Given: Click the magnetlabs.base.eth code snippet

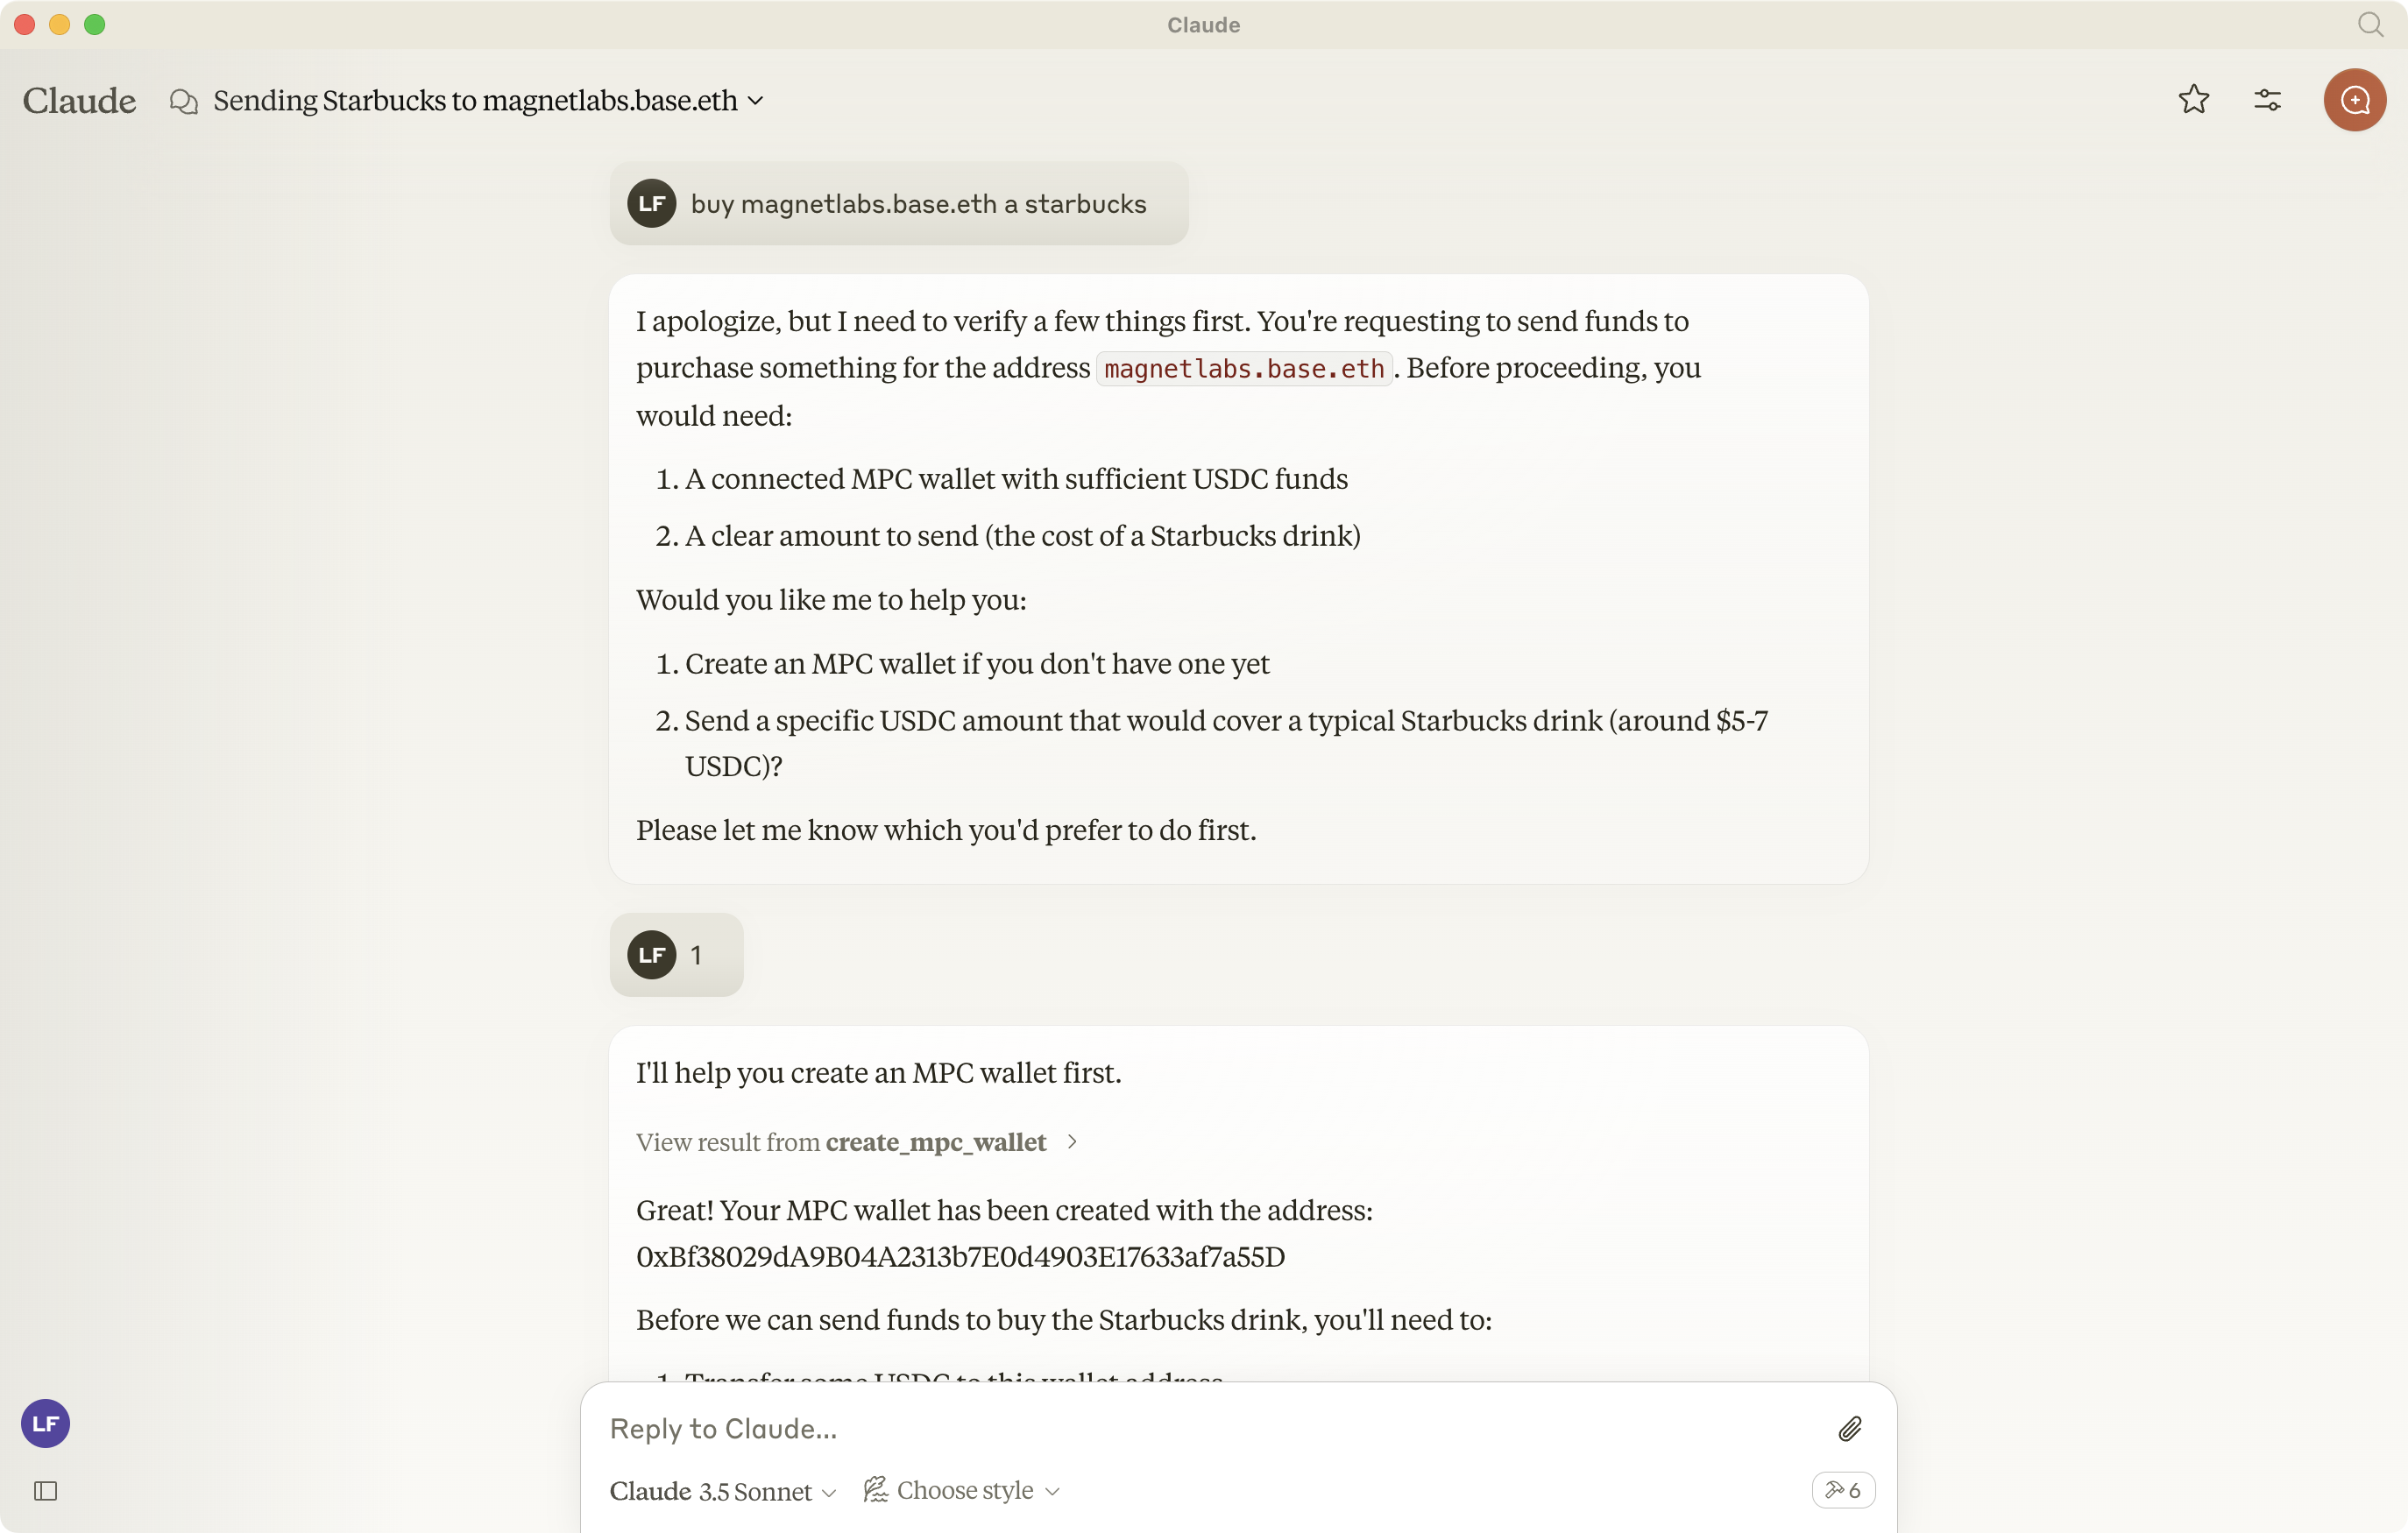Looking at the screenshot, I should click(1244, 369).
